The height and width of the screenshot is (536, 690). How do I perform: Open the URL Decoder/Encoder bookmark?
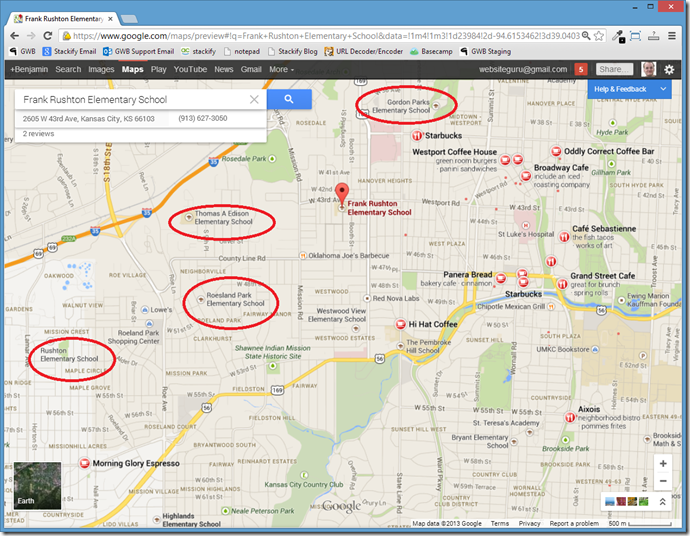(363, 51)
